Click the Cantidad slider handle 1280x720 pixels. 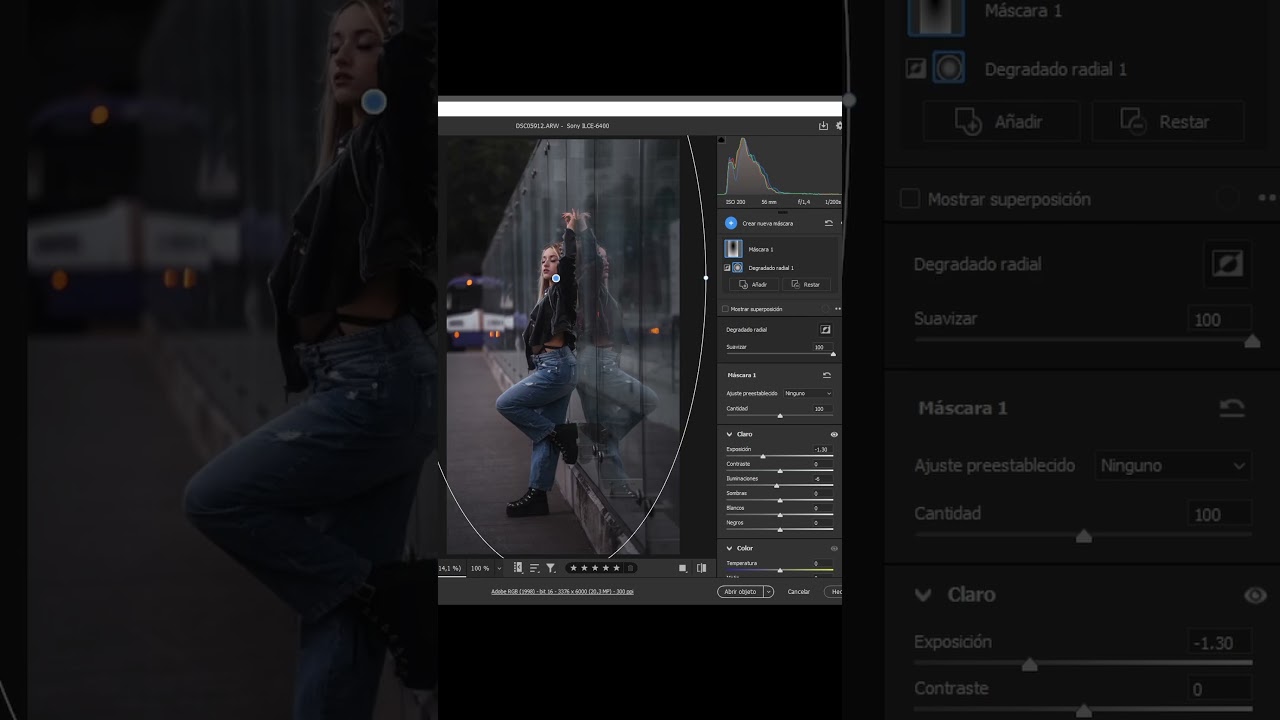click(780, 415)
